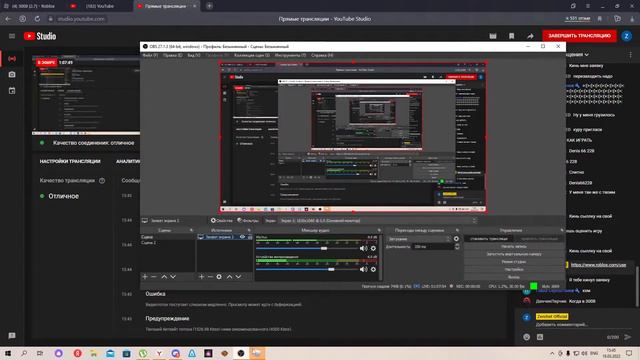The width and height of the screenshot is (640, 360).
Task: Open the Вид menu in OBS
Action: click(194, 55)
